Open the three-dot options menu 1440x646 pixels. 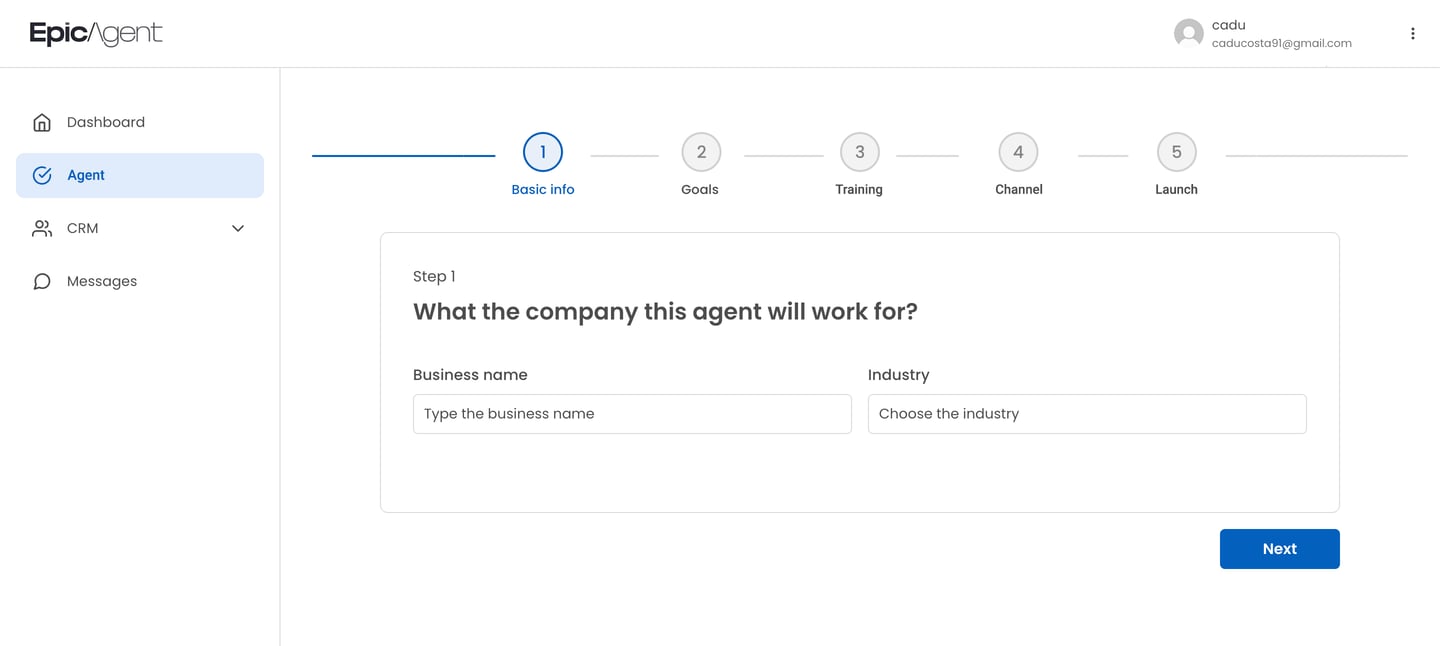click(x=1412, y=34)
